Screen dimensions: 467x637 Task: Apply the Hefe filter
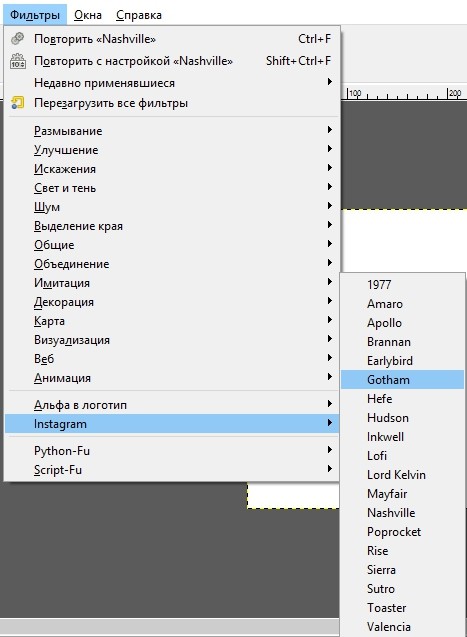pos(402,399)
